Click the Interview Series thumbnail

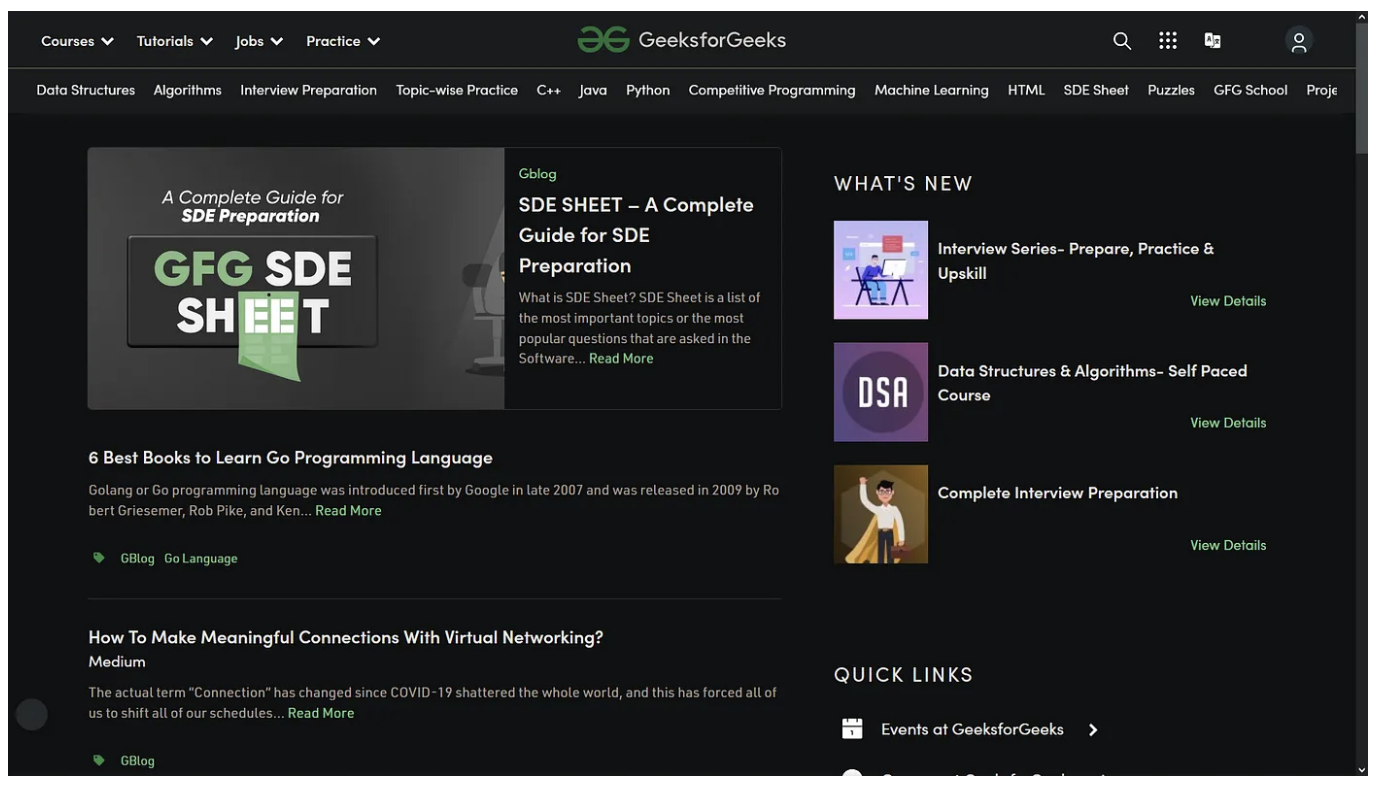pos(881,270)
